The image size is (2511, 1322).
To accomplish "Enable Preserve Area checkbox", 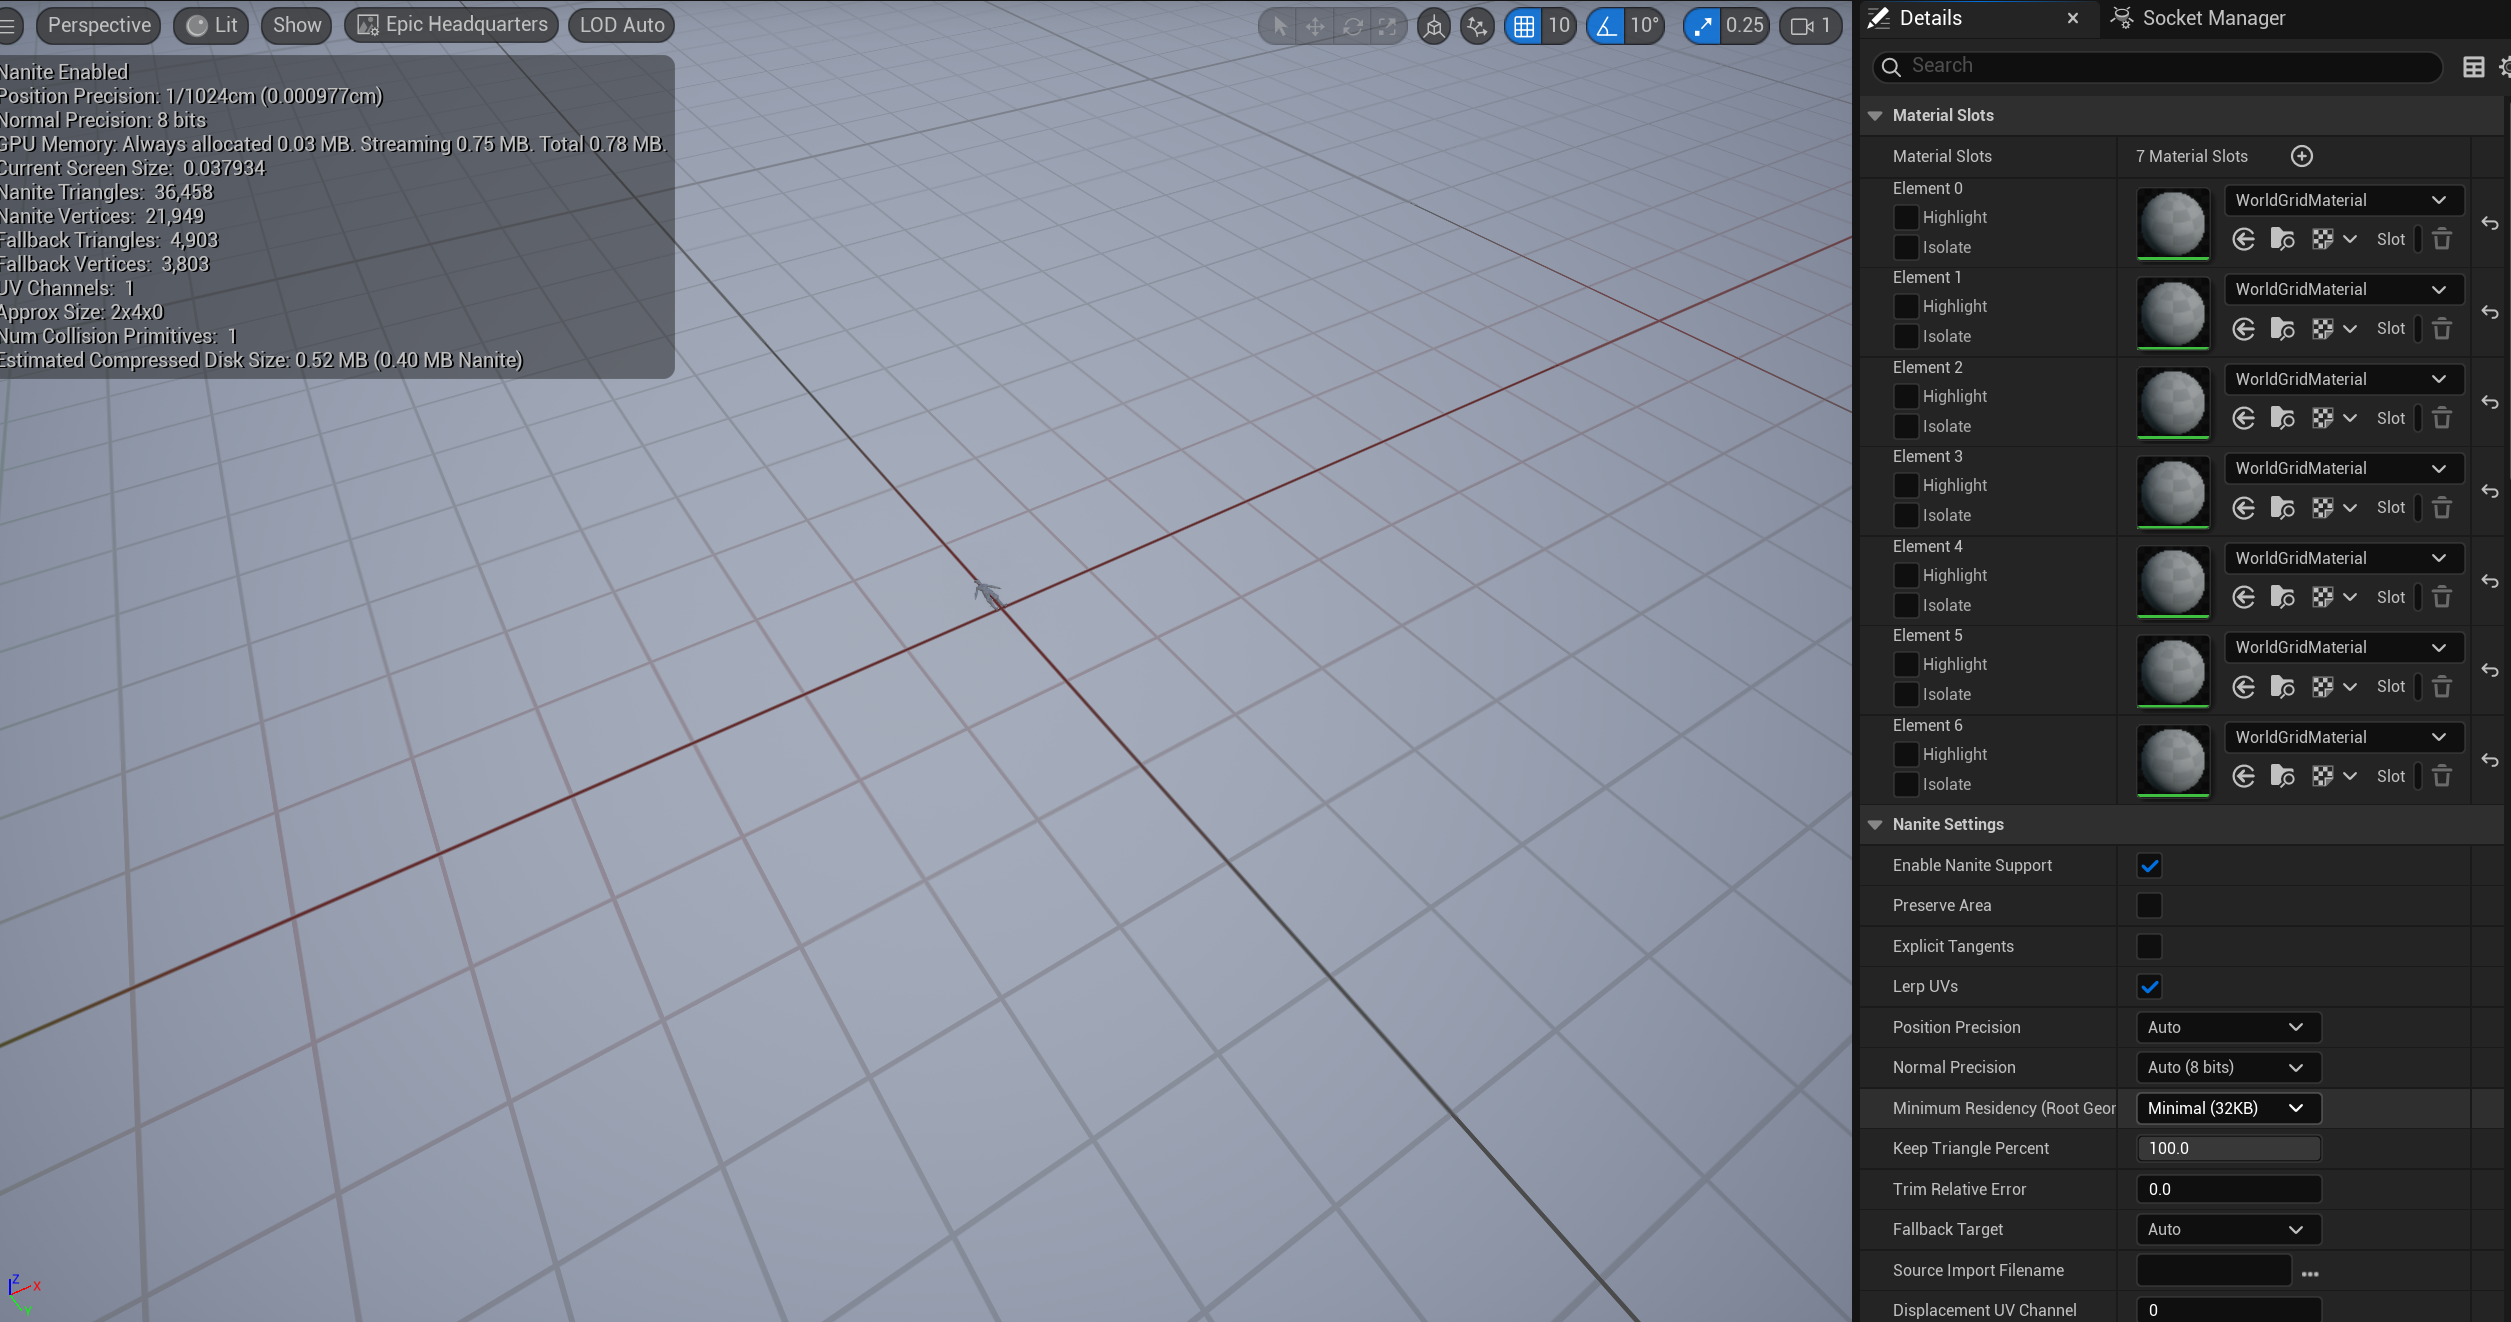I will coord(2149,905).
